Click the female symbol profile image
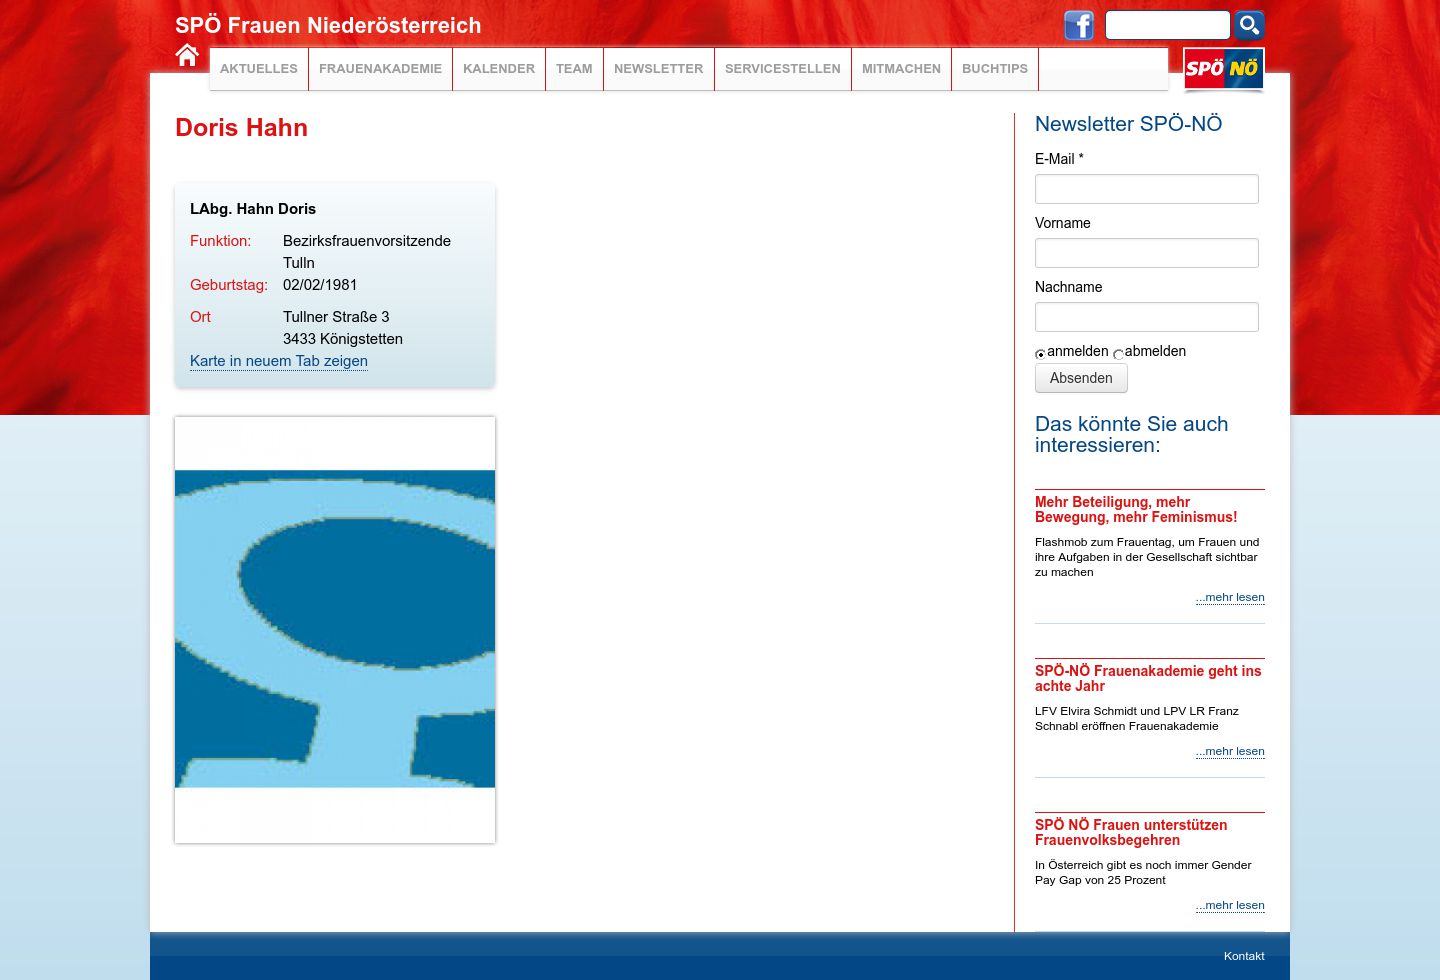 click(x=335, y=630)
